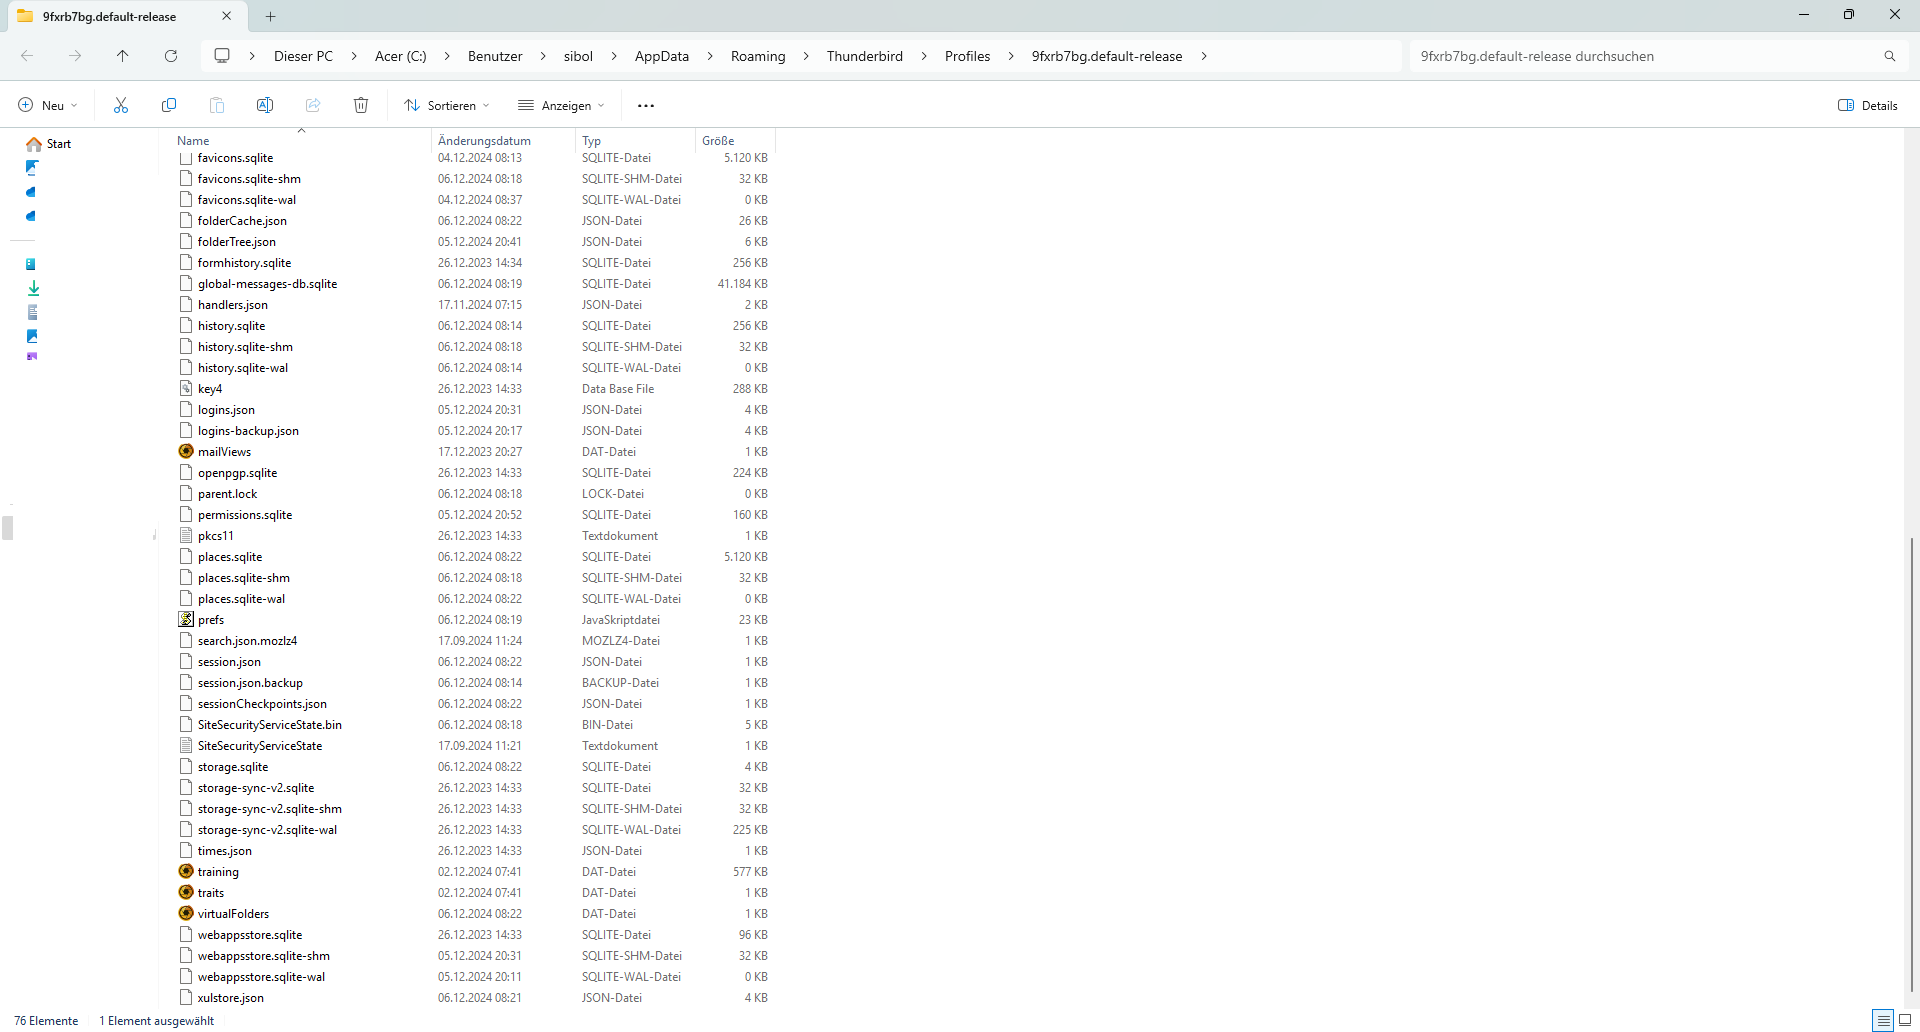Screen dimensions: 1920x1032
Task: Select the training DAT file icon
Action: [186, 871]
